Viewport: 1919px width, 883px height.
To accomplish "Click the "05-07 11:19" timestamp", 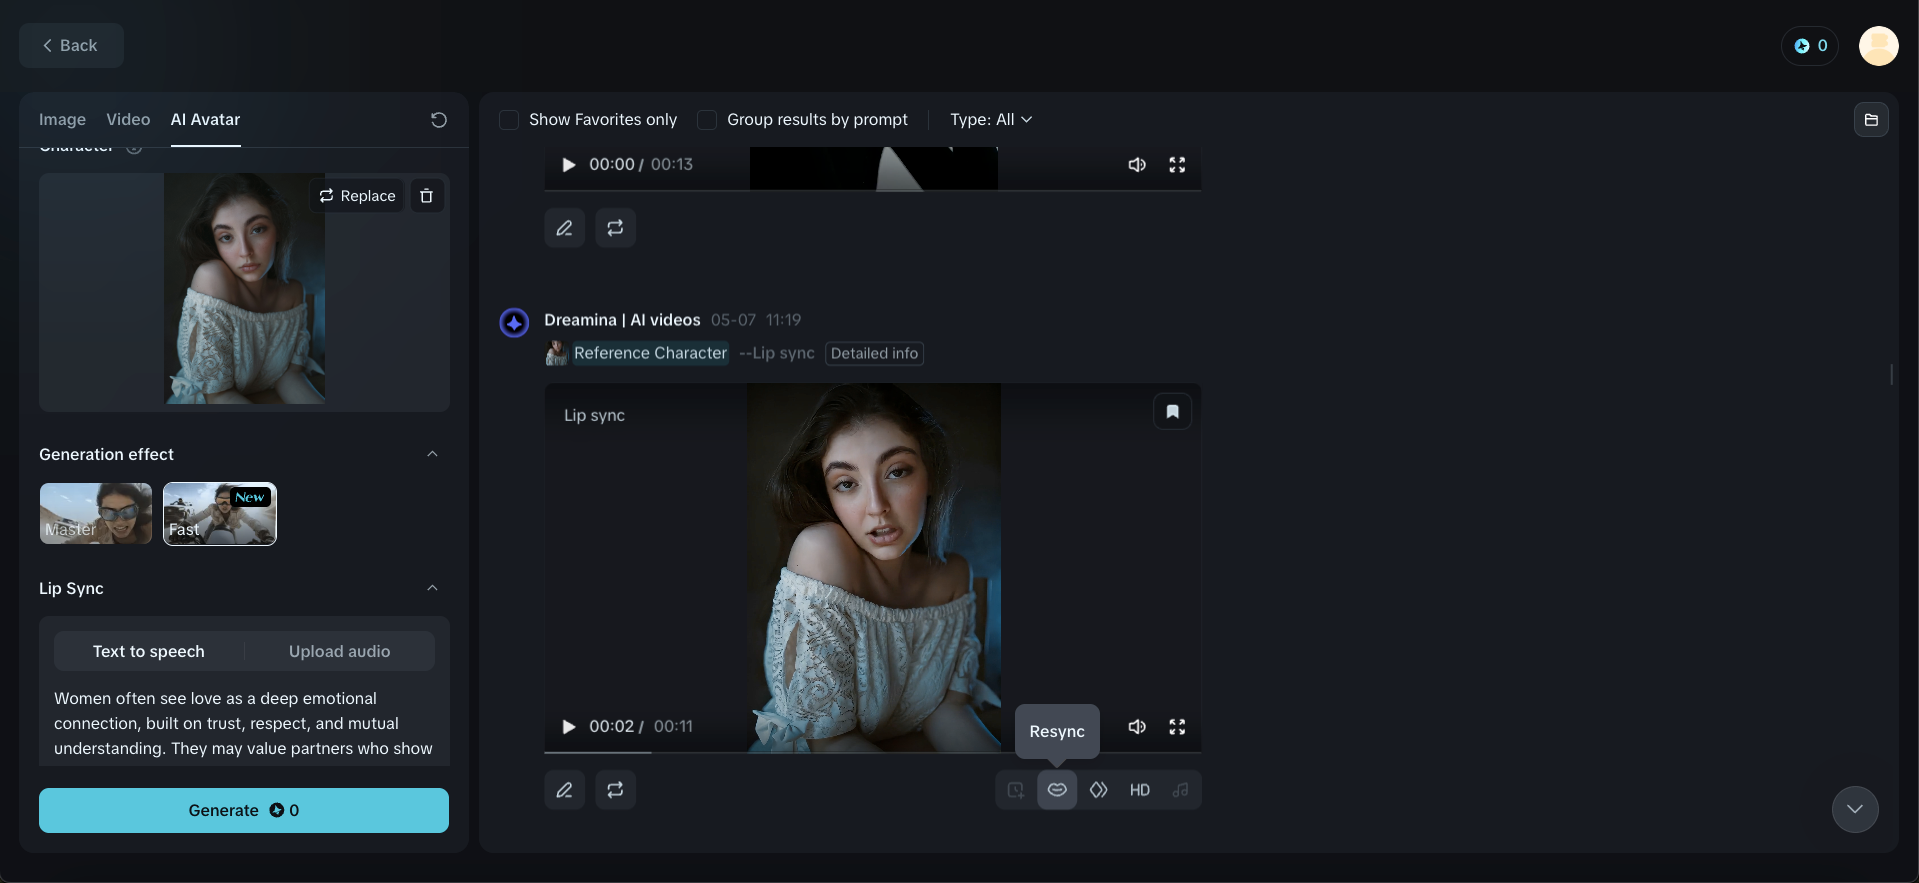I will (x=756, y=320).
